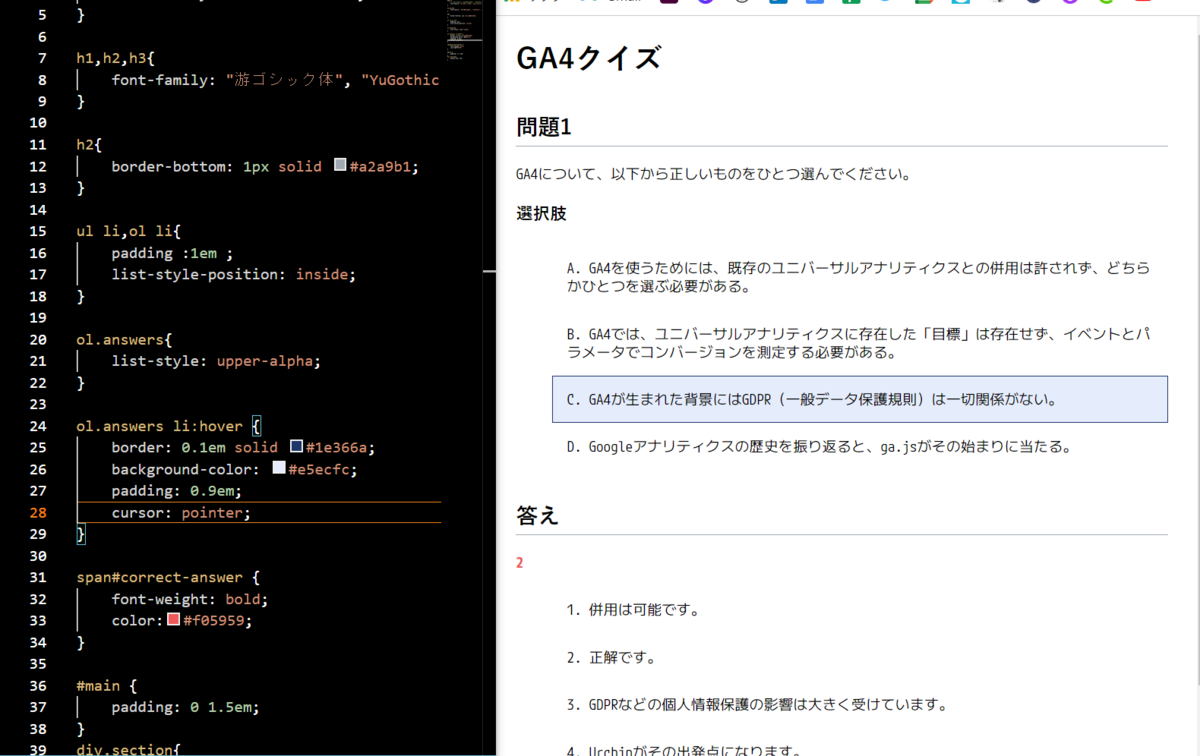Place cursor on ol.answers{ selector line
The height and width of the screenshot is (756, 1200).
(125, 339)
